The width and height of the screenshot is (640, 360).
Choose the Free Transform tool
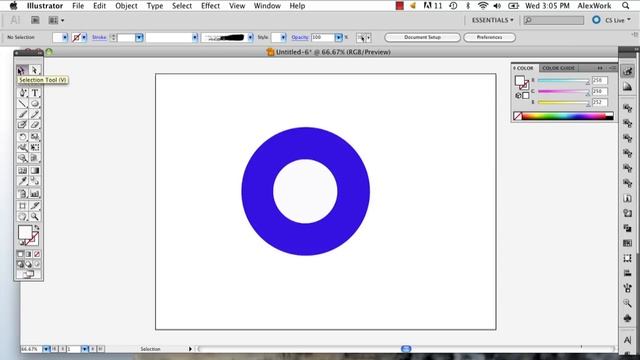pos(35,147)
